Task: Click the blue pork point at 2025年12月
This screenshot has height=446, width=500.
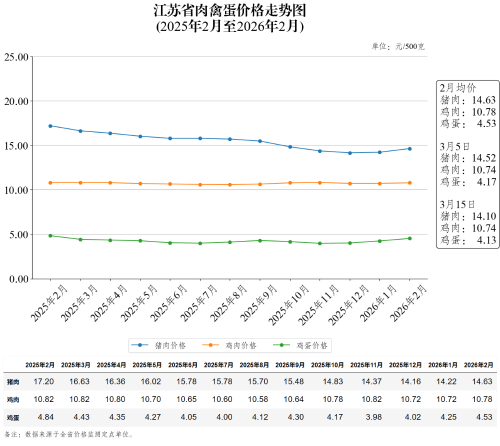Action: click(x=350, y=153)
